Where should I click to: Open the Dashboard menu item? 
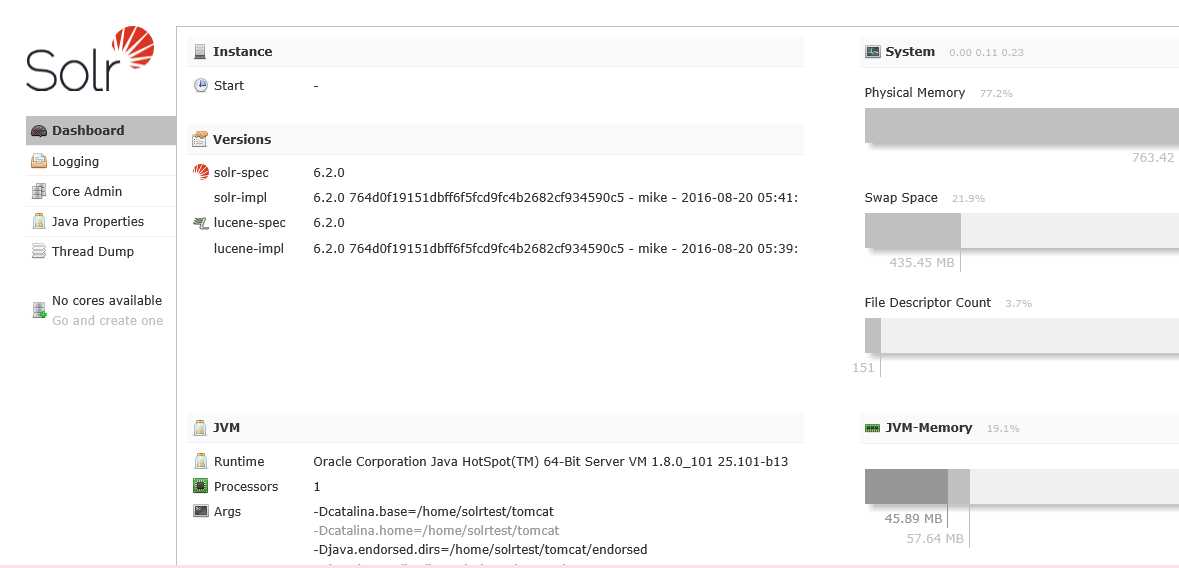101,130
